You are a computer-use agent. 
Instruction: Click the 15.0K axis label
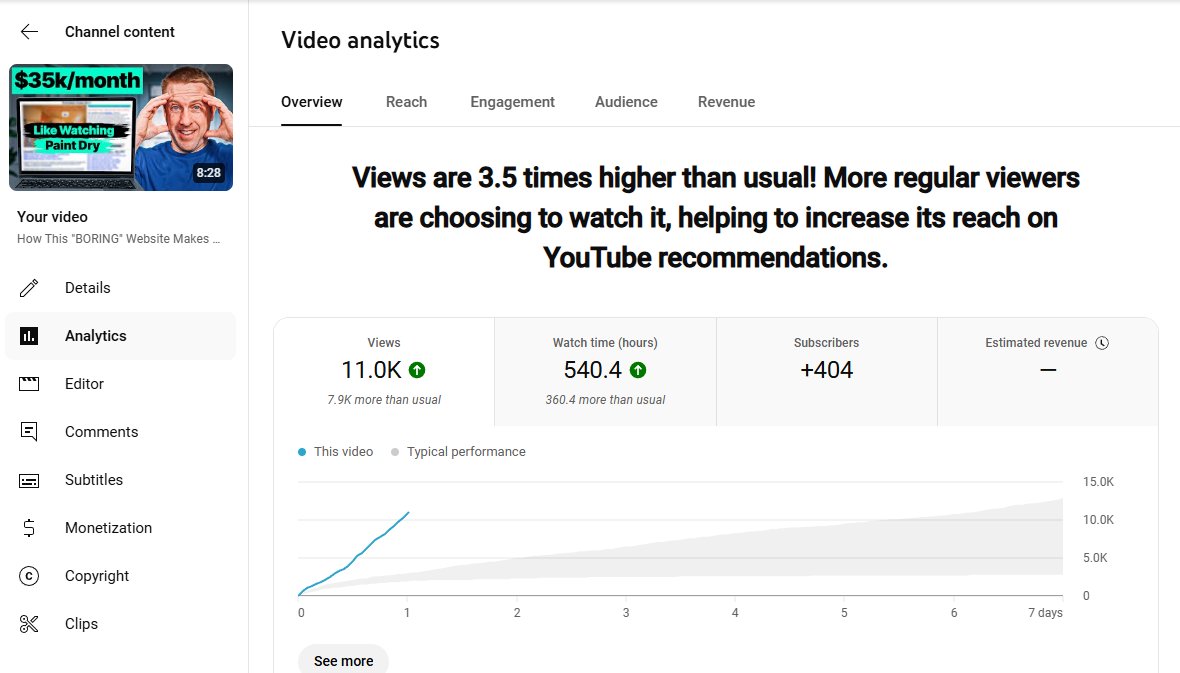pyautogui.click(x=1098, y=482)
